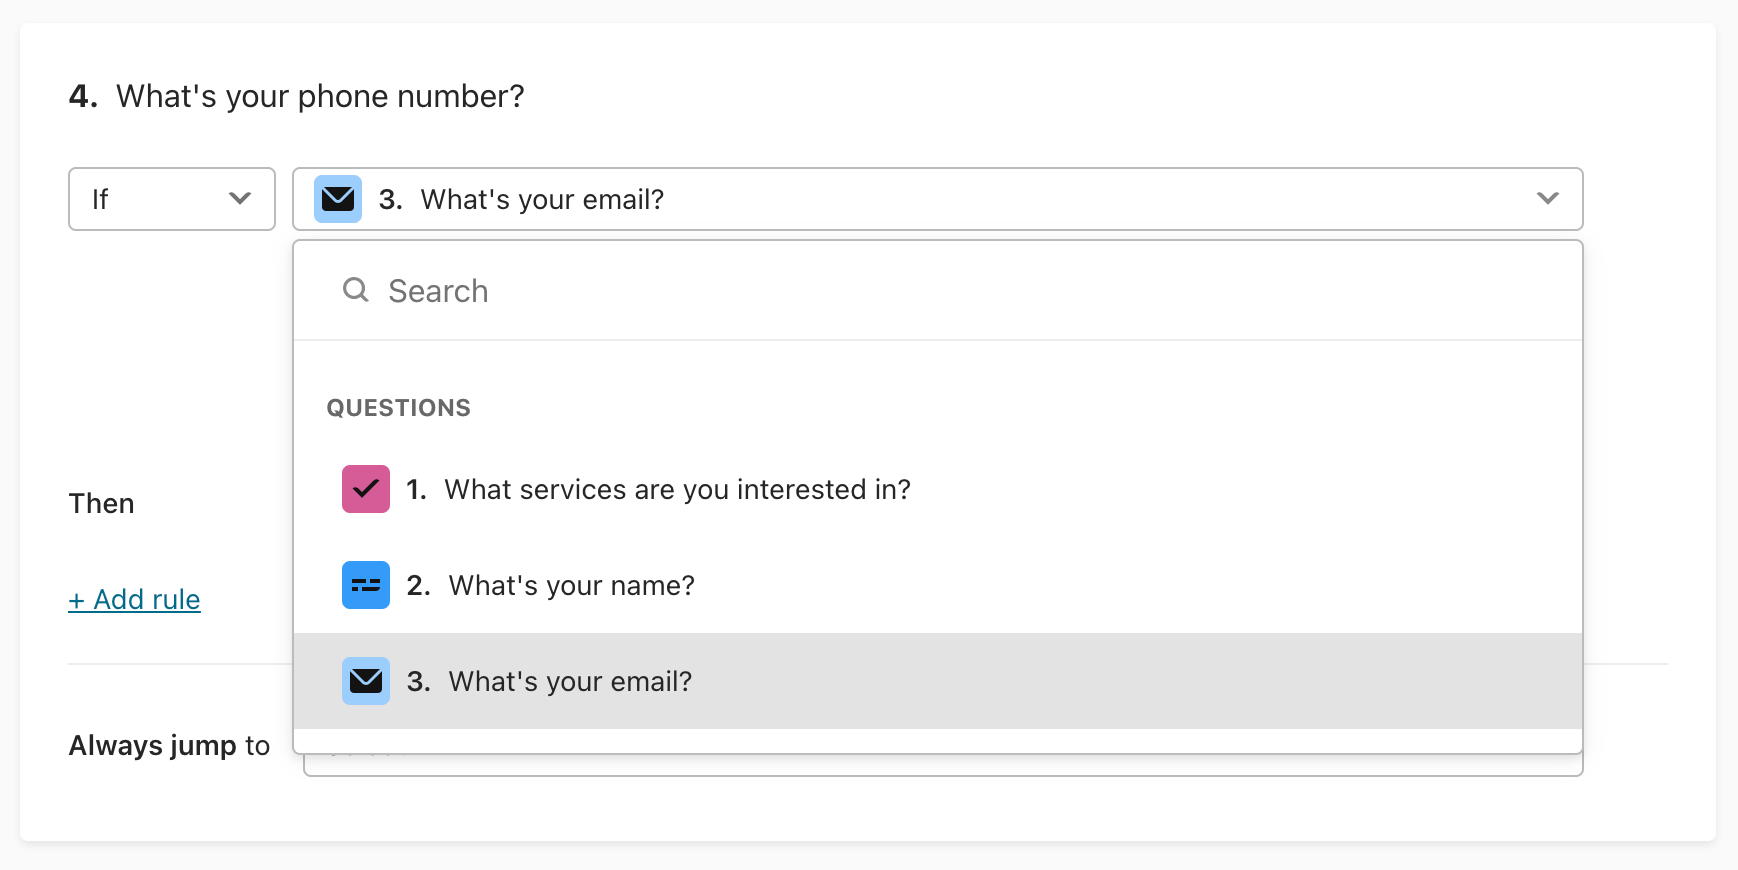Viewport: 1738px width, 870px height.
Task: Click the email envelope icon in selected field
Action: tap(338, 199)
